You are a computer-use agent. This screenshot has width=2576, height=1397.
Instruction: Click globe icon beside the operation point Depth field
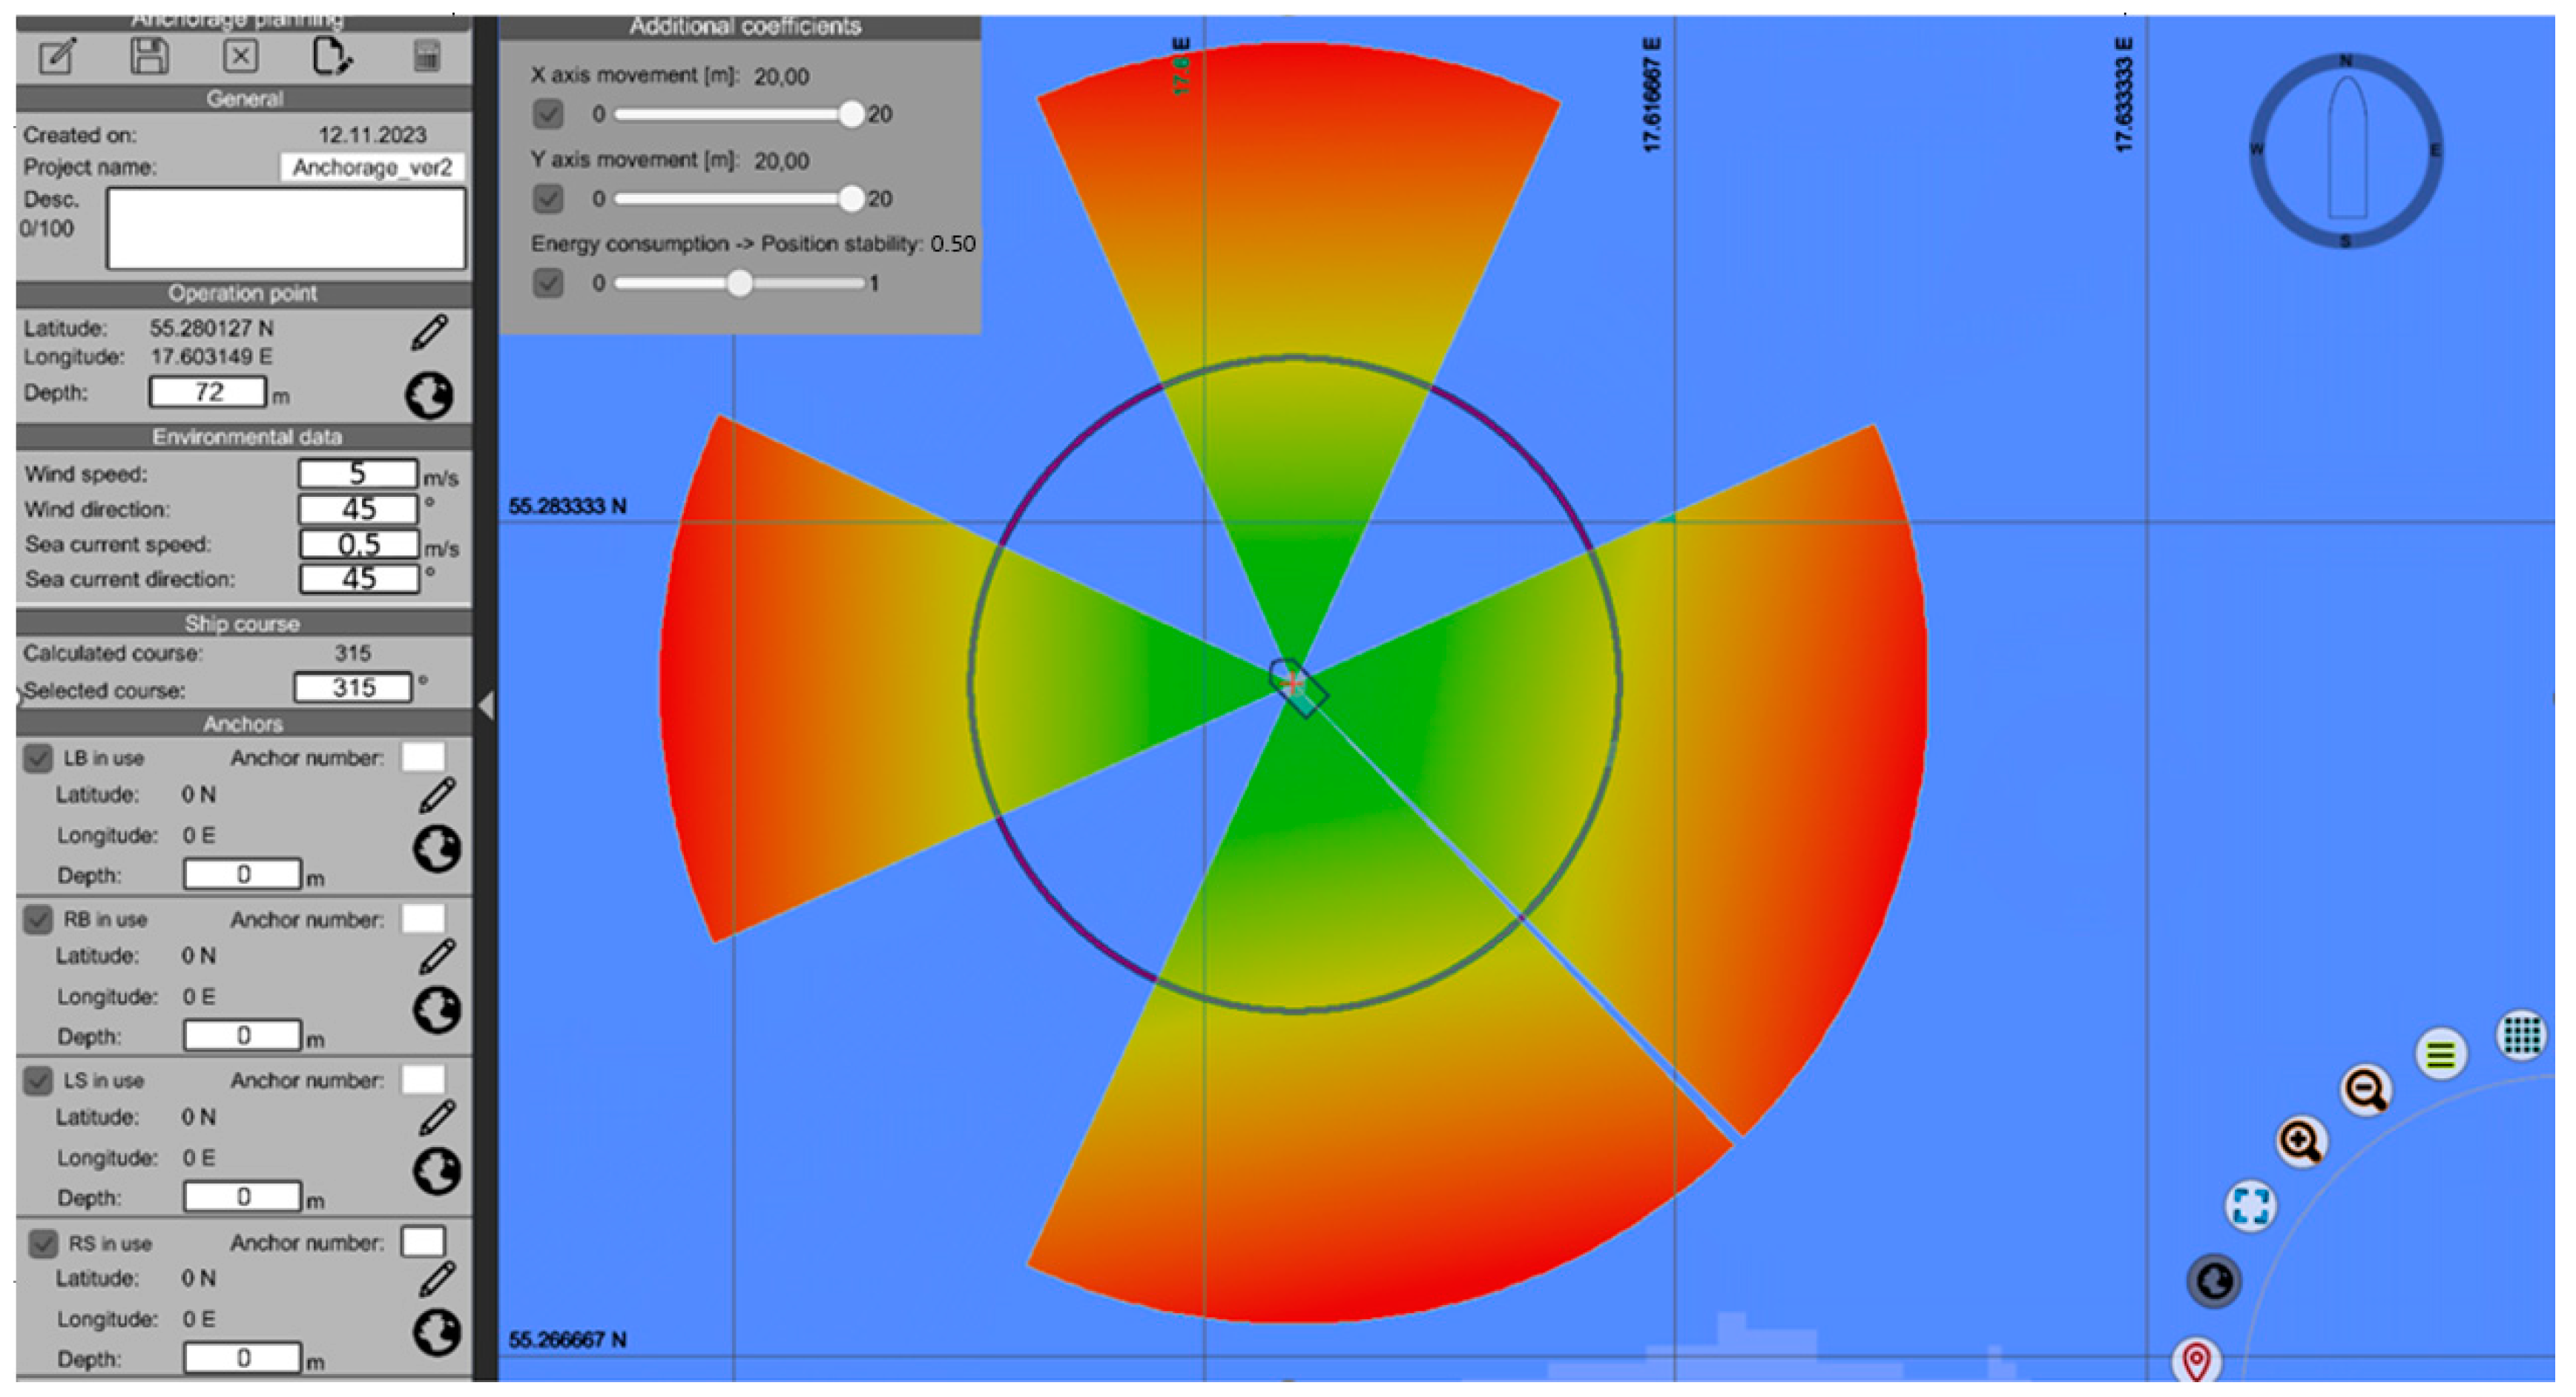coord(429,395)
